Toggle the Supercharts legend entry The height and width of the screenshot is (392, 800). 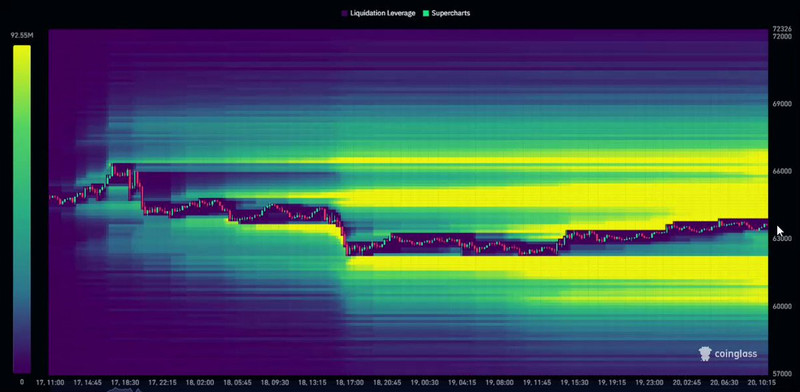point(446,13)
